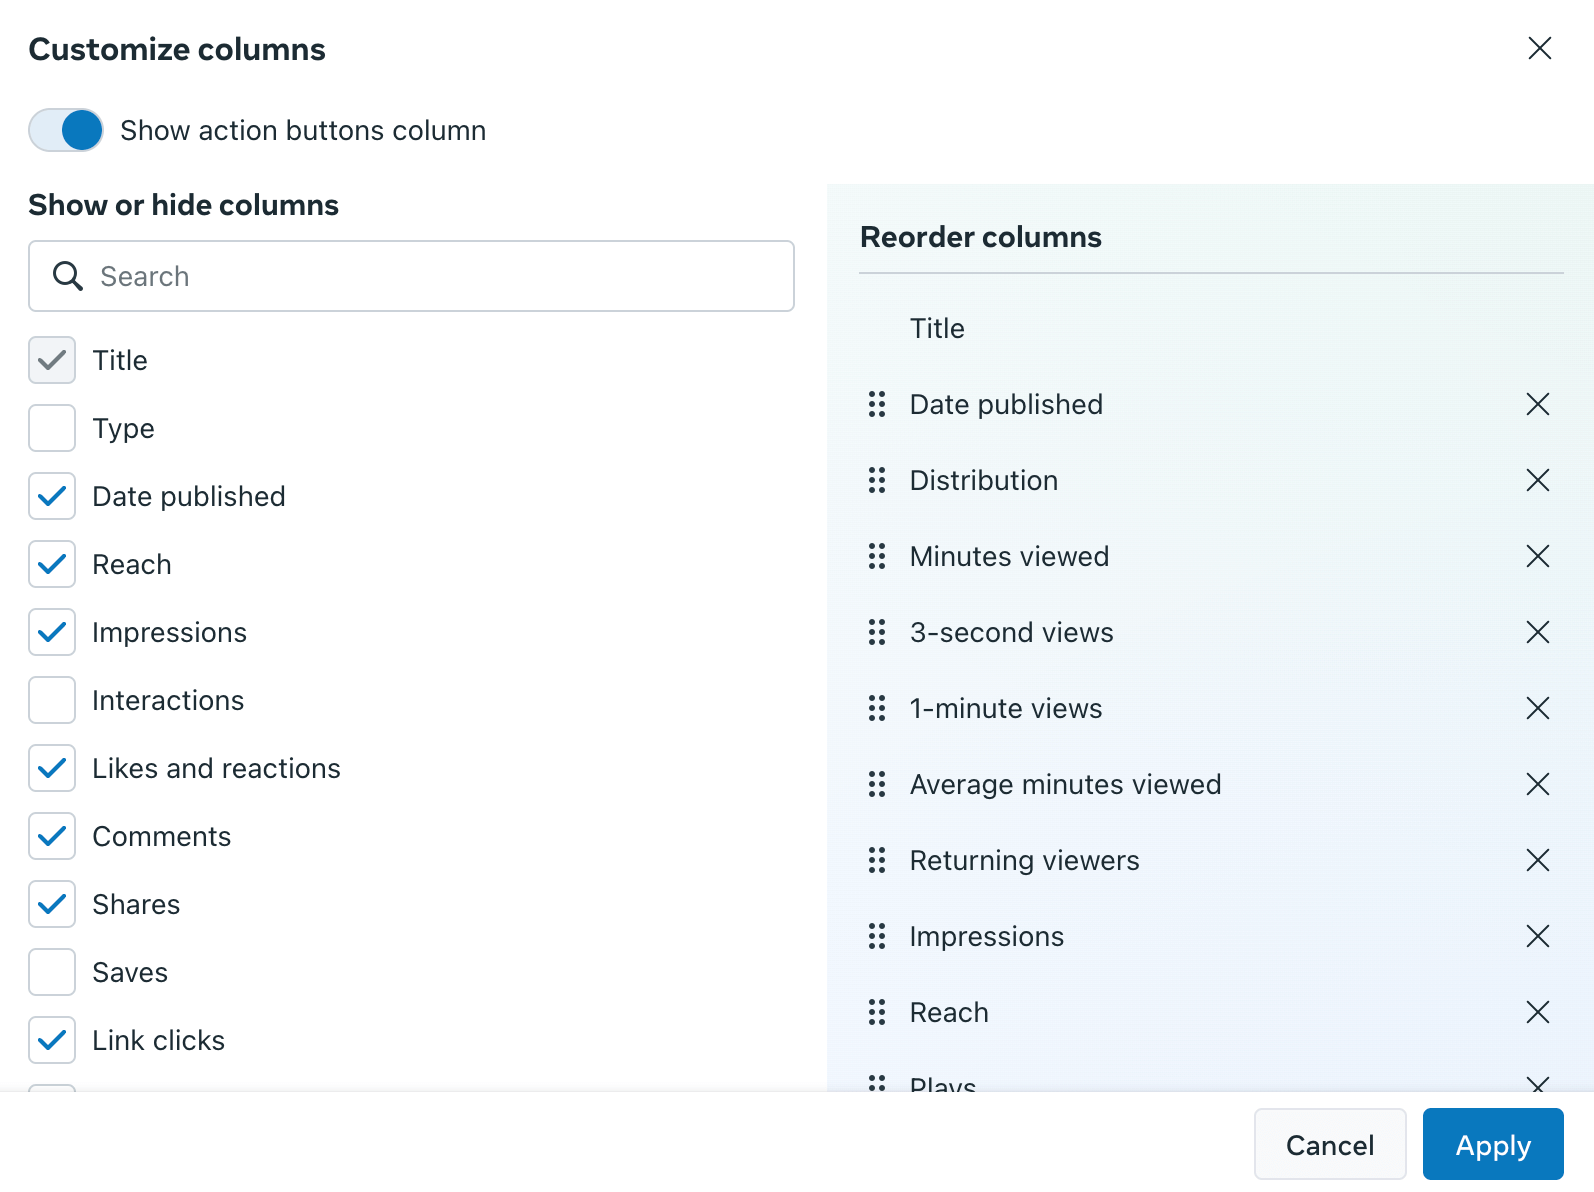
Task: Click the drag handle next to Date published
Action: coord(877,404)
